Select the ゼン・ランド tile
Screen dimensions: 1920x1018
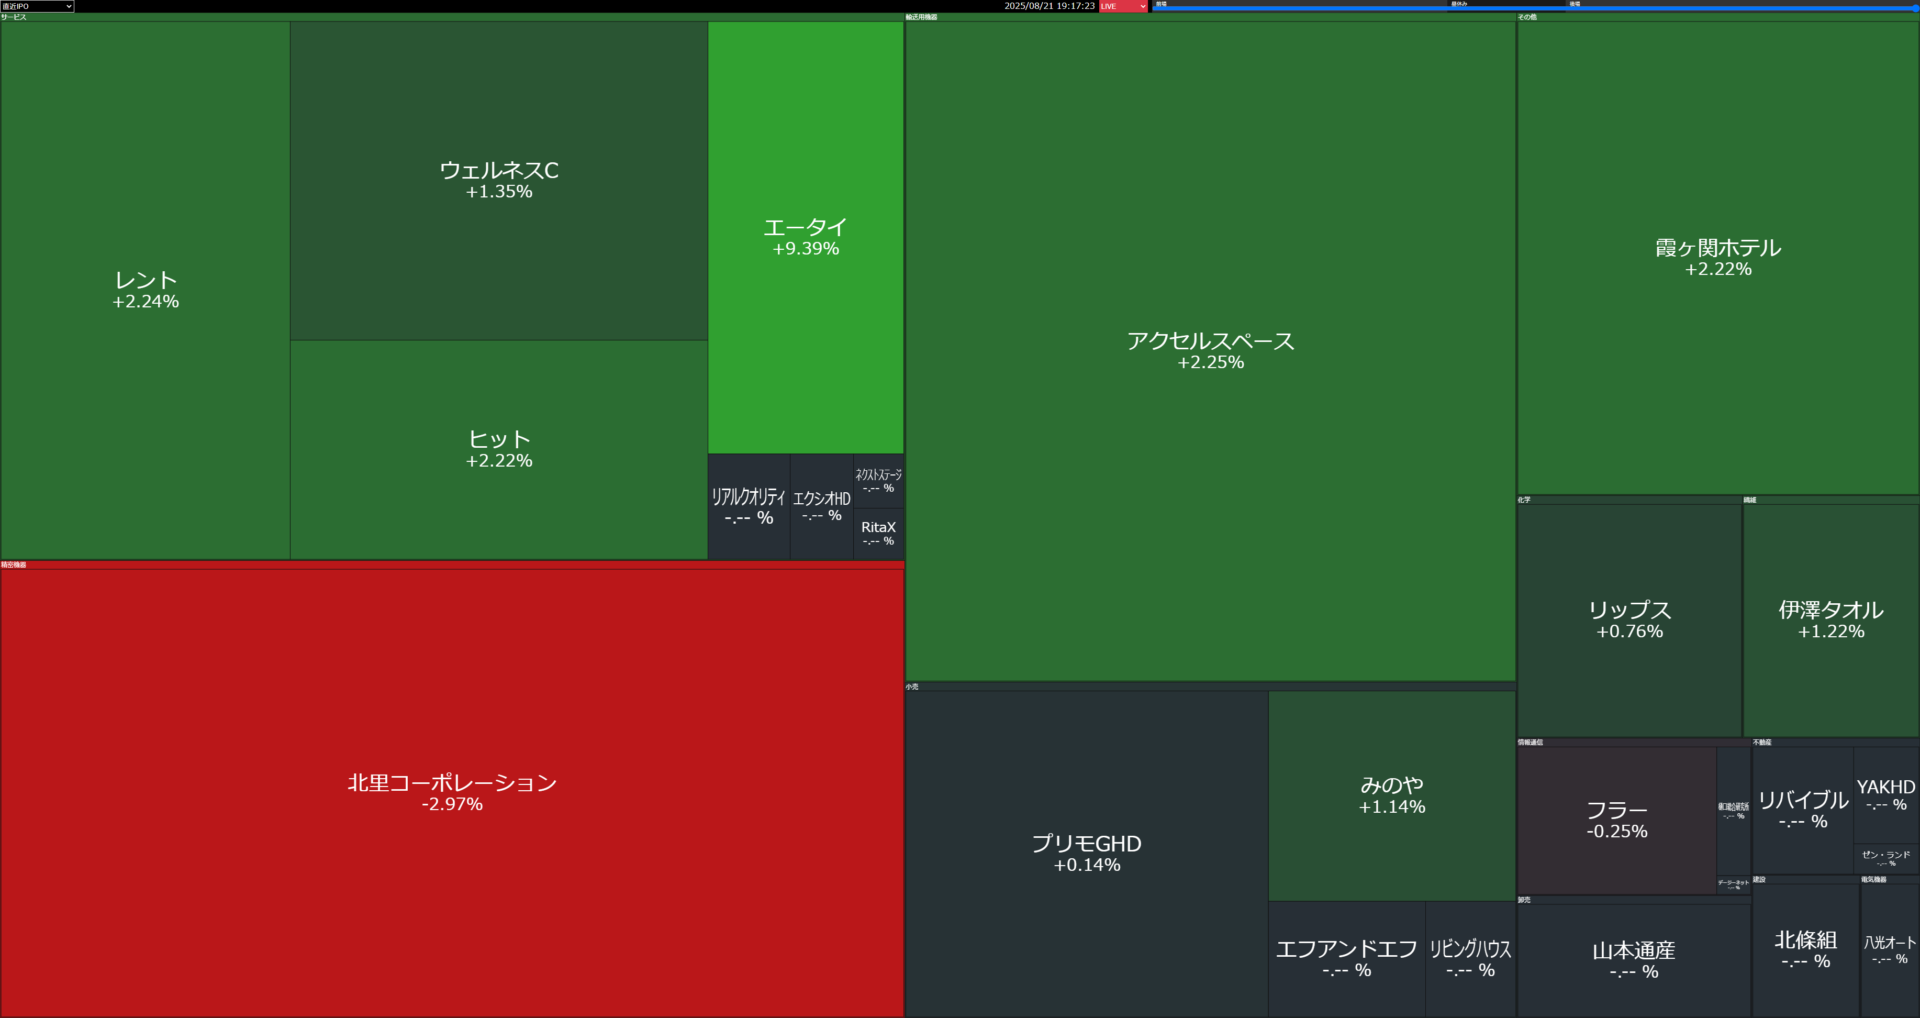point(1886,858)
